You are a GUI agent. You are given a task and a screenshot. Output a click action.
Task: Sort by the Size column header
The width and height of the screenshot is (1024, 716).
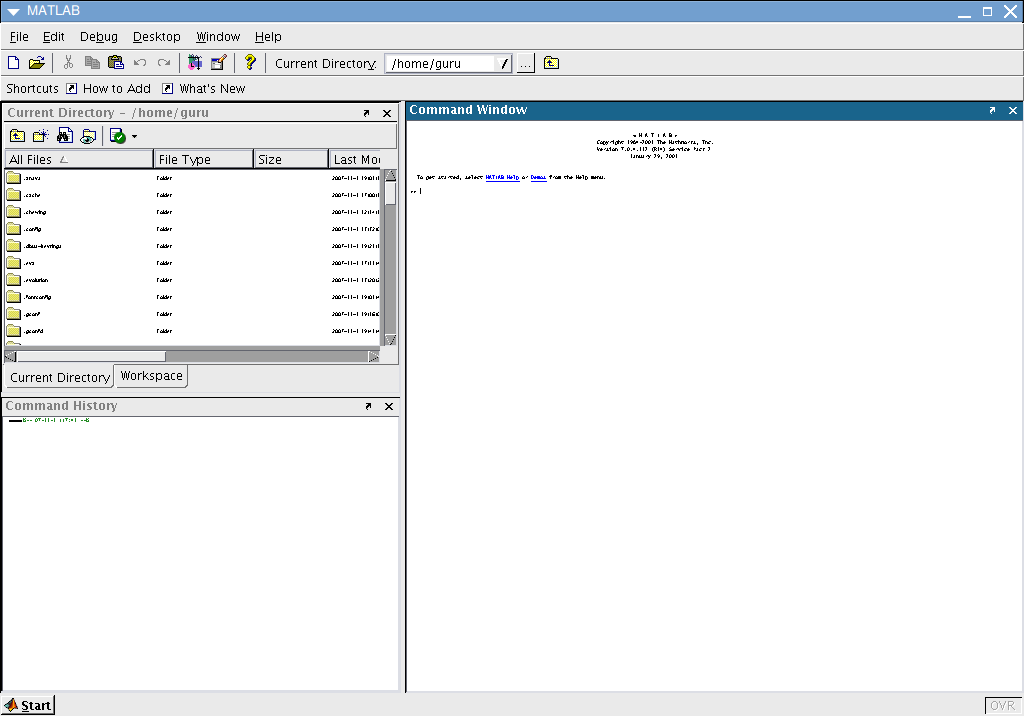(x=291, y=159)
